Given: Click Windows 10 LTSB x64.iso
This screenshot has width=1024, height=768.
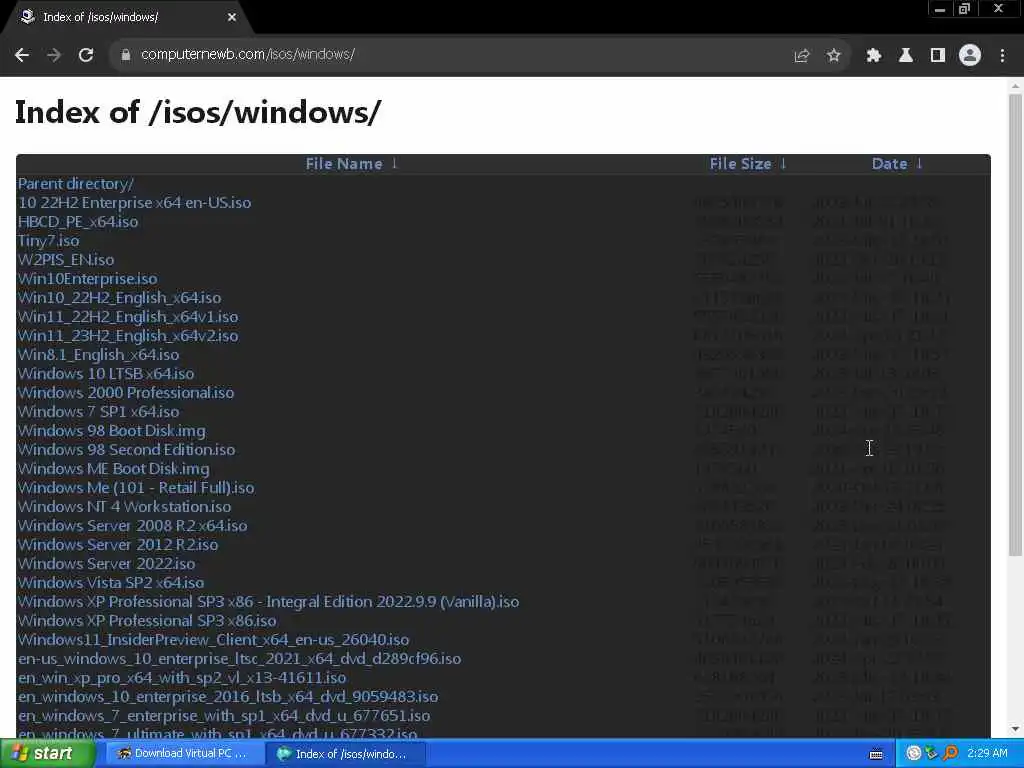Looking at the screenshot, I should [x=106, y=374].
